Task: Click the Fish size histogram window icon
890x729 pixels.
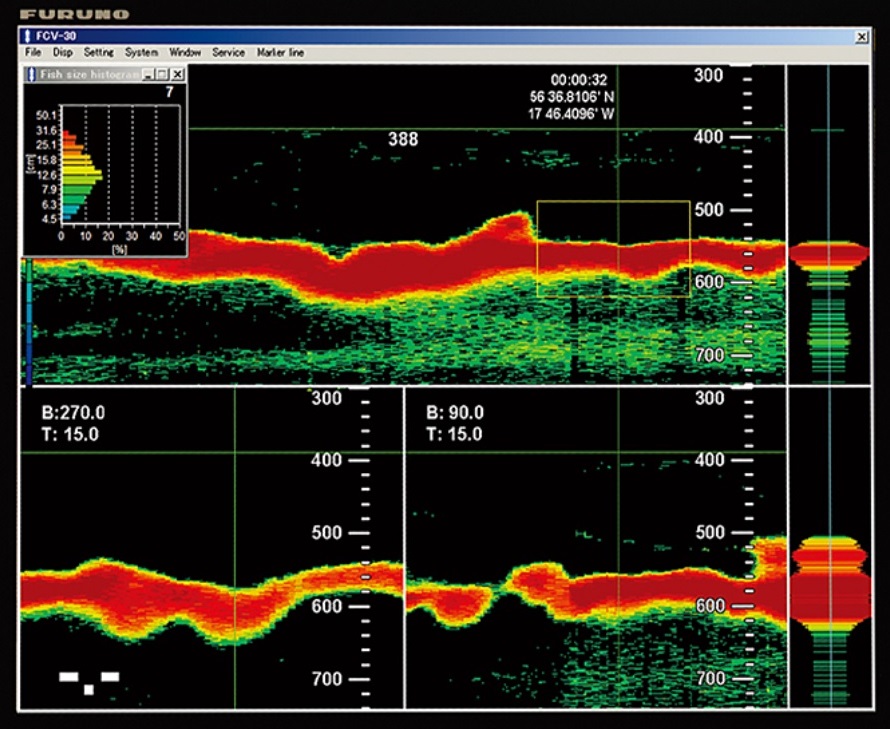Action: [x=30, y=74]
